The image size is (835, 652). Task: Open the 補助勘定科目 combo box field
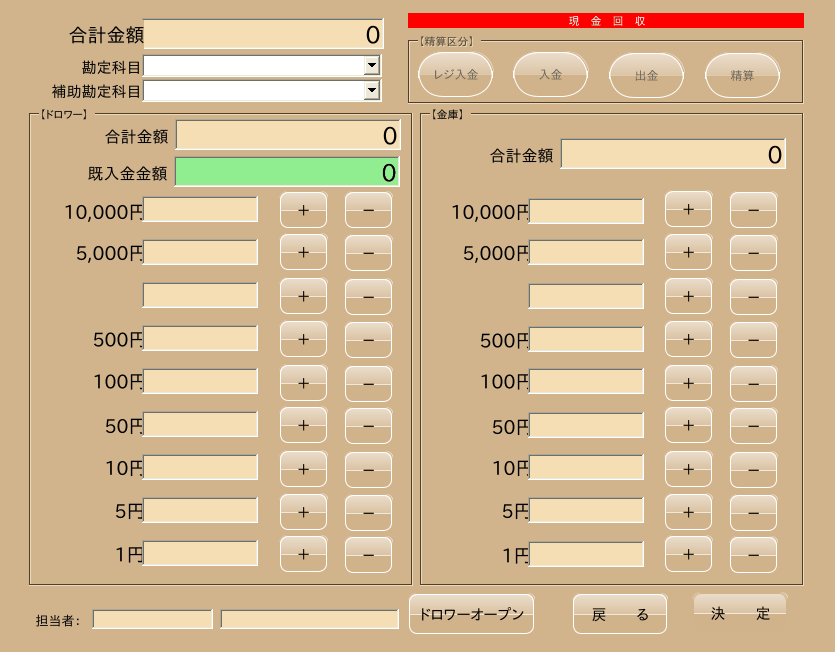click(x=262, y=91)
